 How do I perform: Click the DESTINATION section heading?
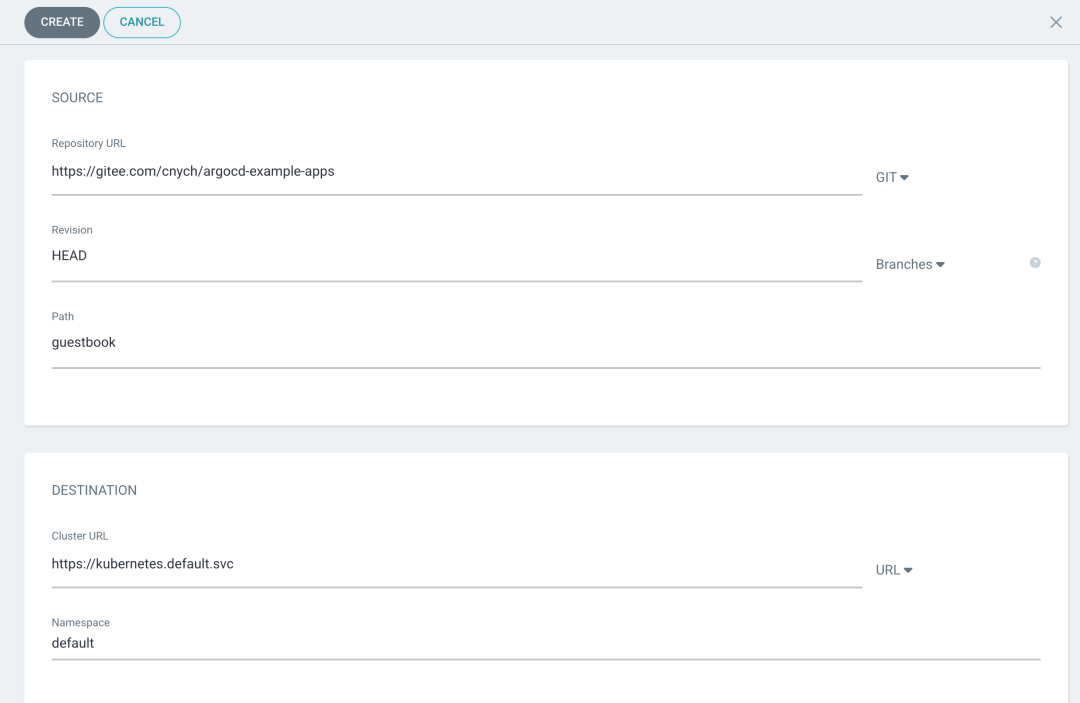click(x=94, y=491)
